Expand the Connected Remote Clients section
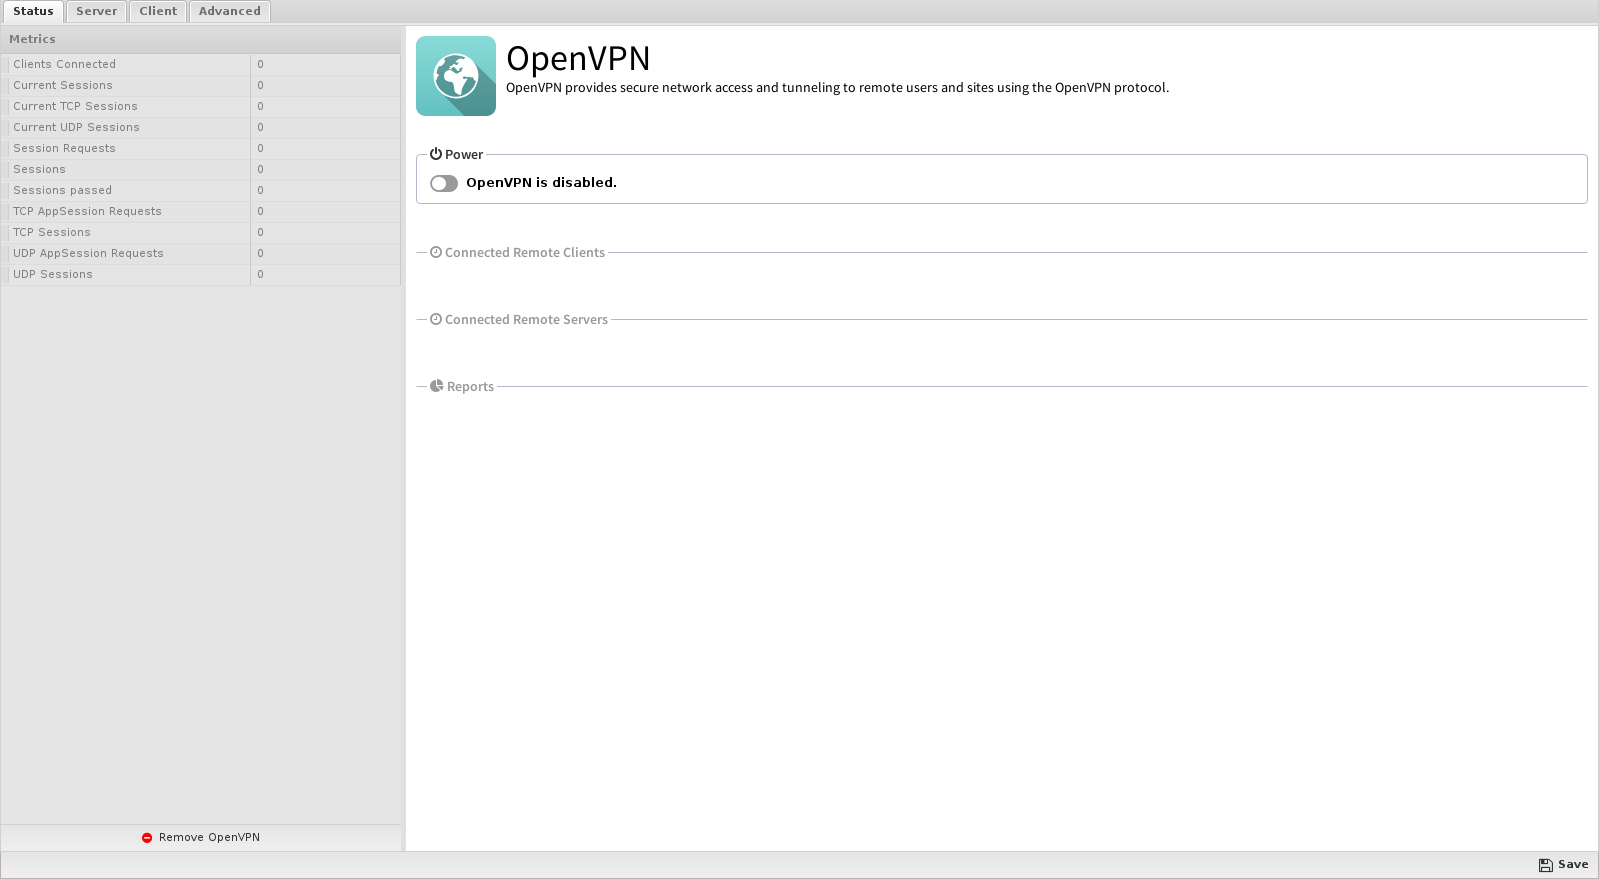This screenshot has width=1599, height=879. pos(525,252)
